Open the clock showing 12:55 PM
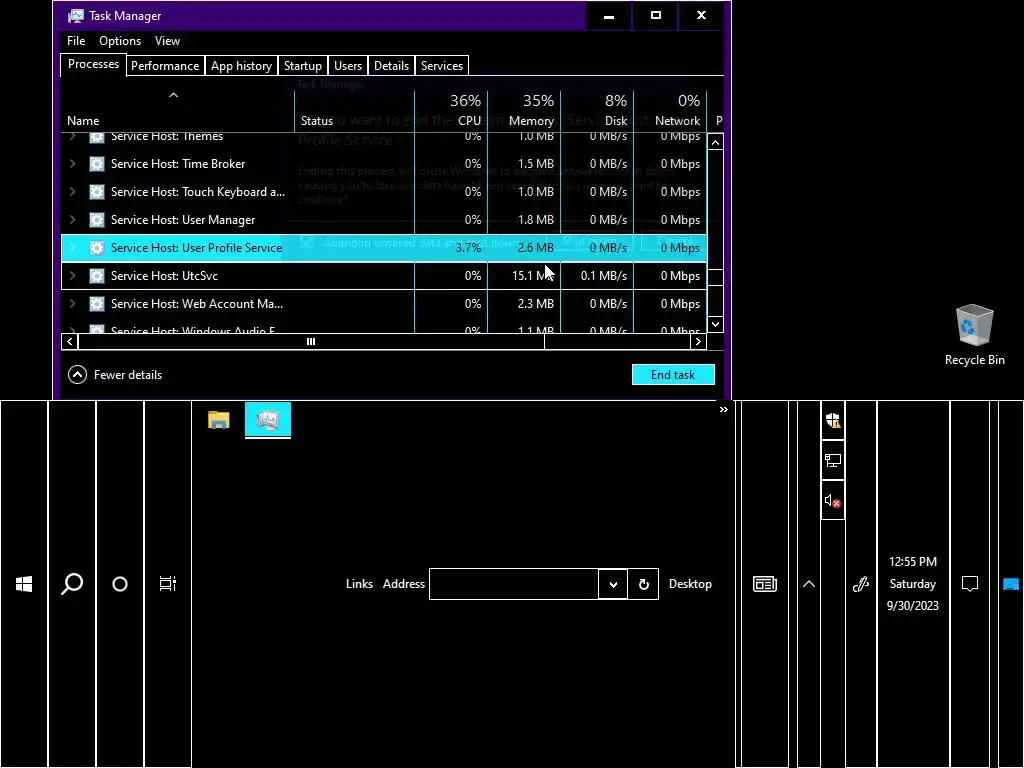 tap(913, 584)
